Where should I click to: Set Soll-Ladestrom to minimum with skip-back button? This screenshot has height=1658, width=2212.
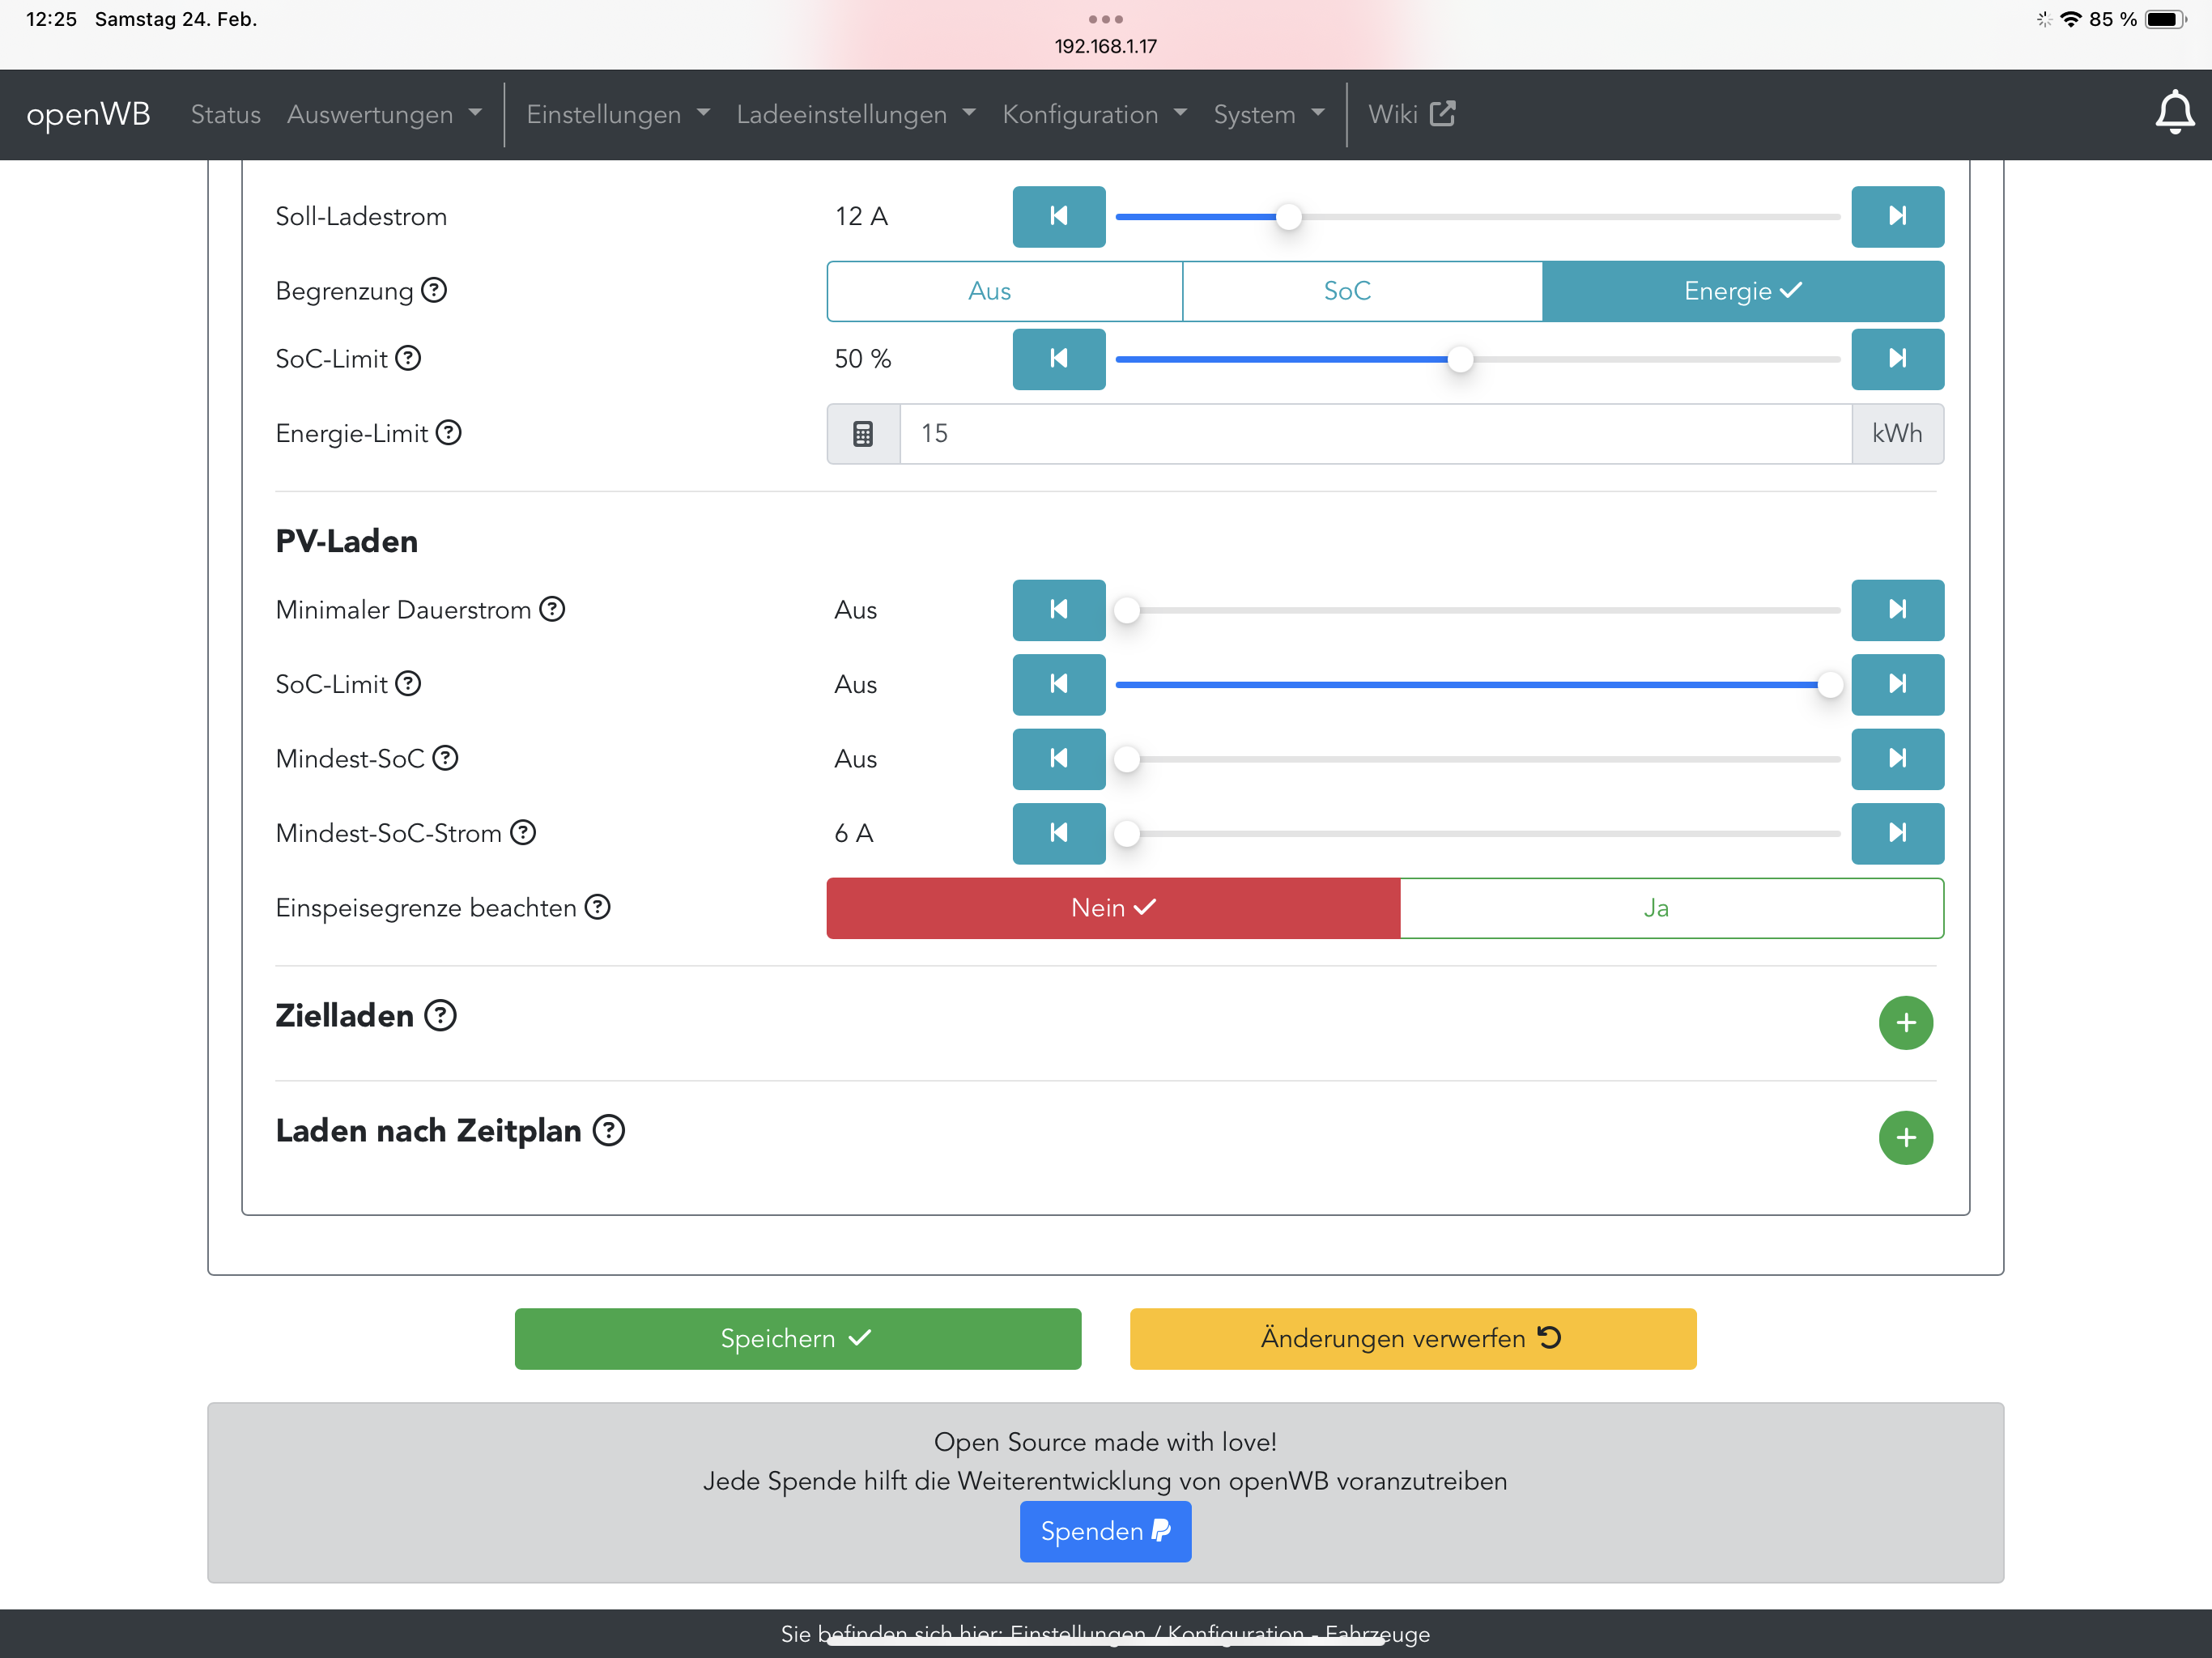point(1058,216)
